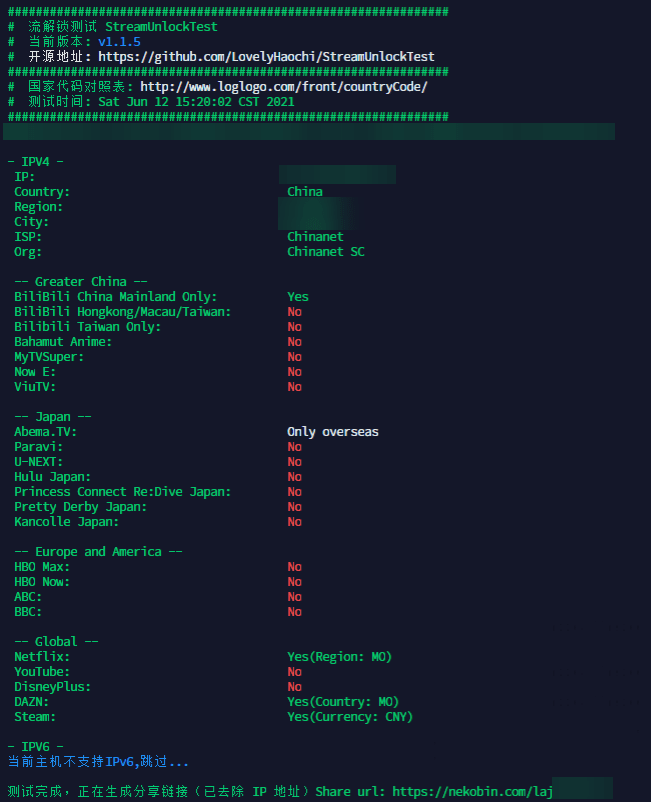The image size is (651, 802).
Task: Click the Netflix Yes(Region: MO) result
Action: [340, 657]
